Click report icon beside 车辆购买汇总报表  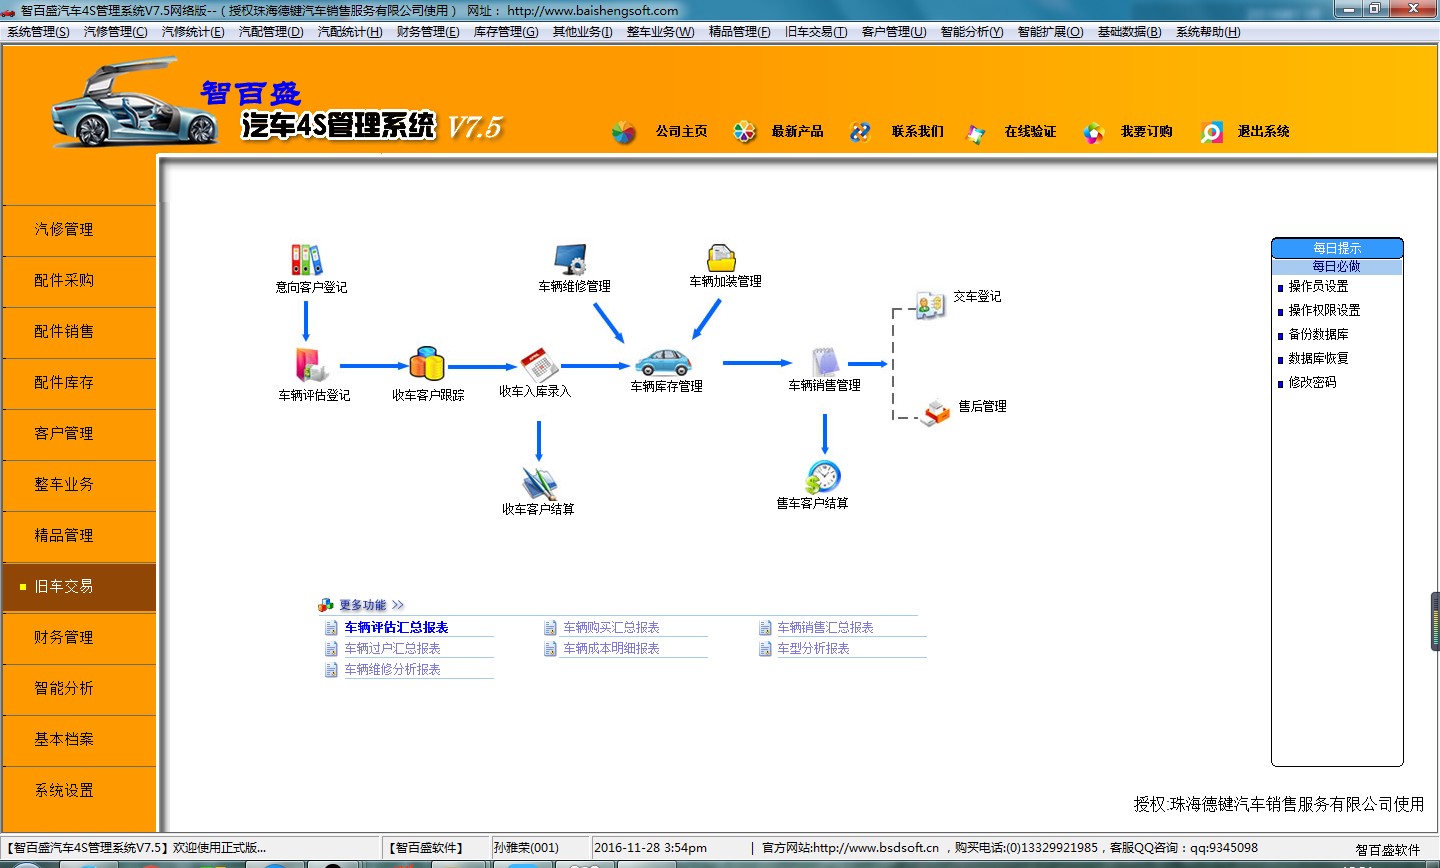coord(550,628)
